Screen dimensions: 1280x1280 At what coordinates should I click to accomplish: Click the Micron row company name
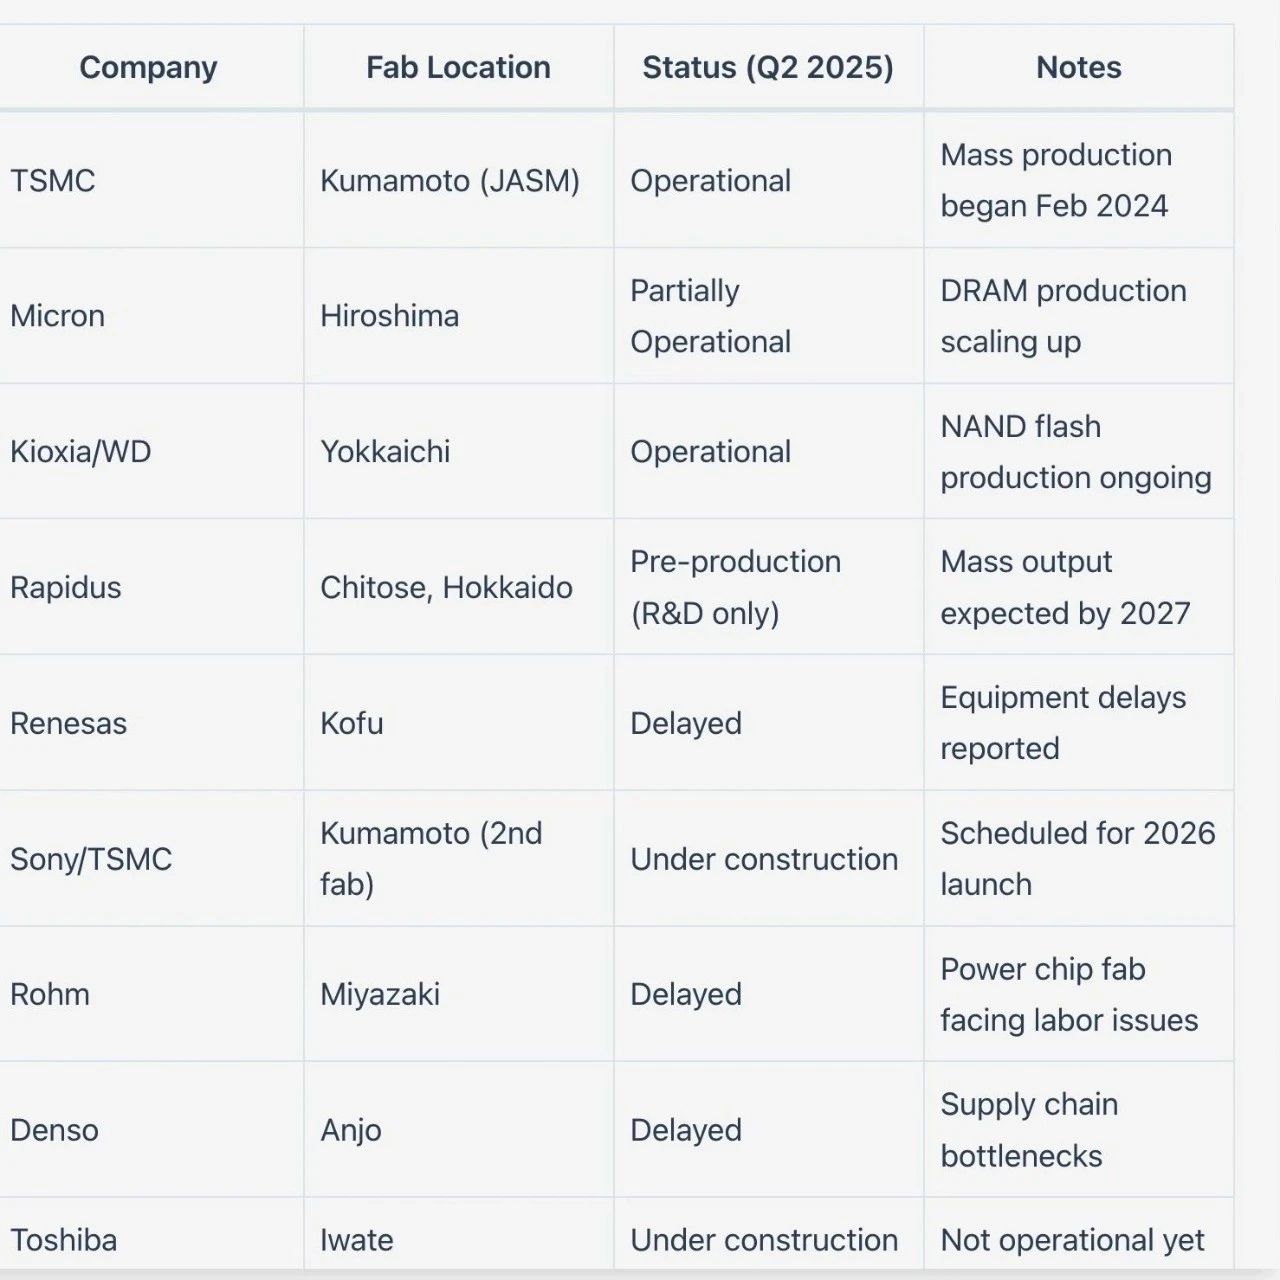click(57, 316)
